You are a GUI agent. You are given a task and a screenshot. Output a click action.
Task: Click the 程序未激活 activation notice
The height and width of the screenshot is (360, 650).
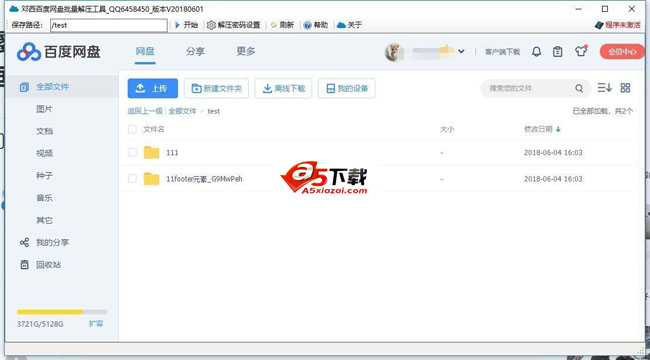(x=618, y=25)
